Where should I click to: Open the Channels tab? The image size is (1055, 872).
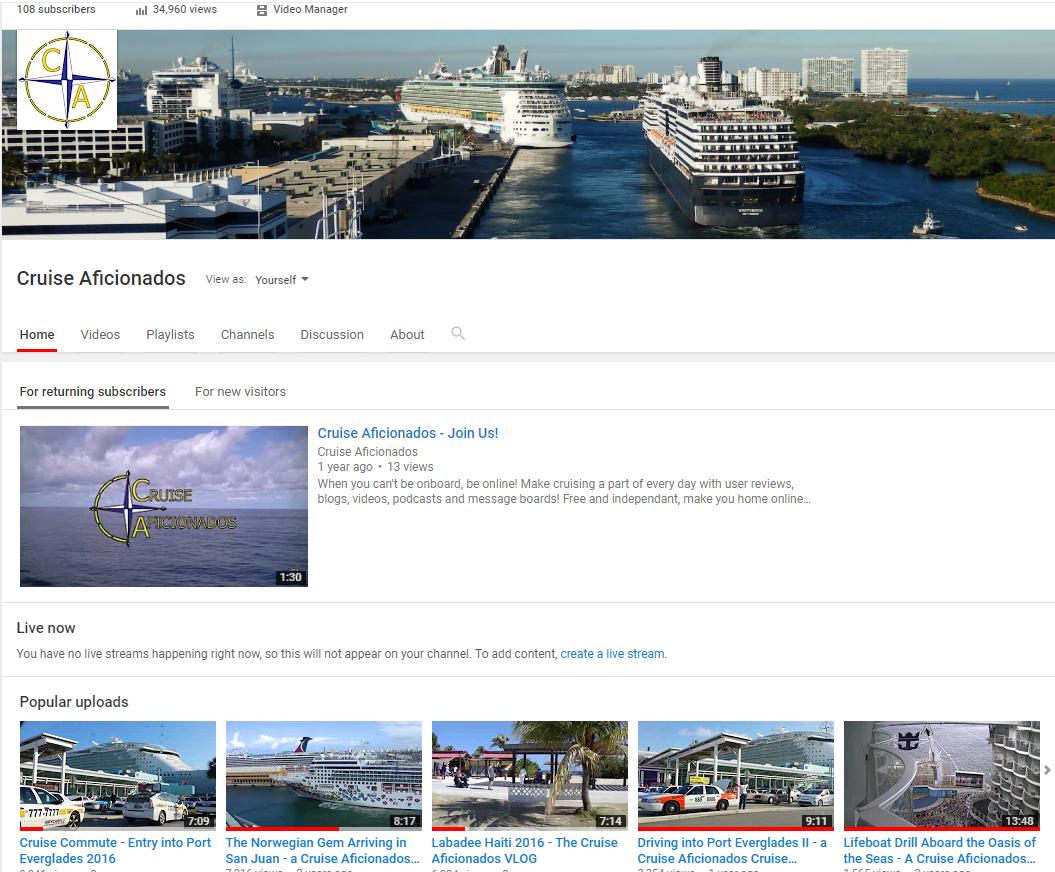point(248,334)
